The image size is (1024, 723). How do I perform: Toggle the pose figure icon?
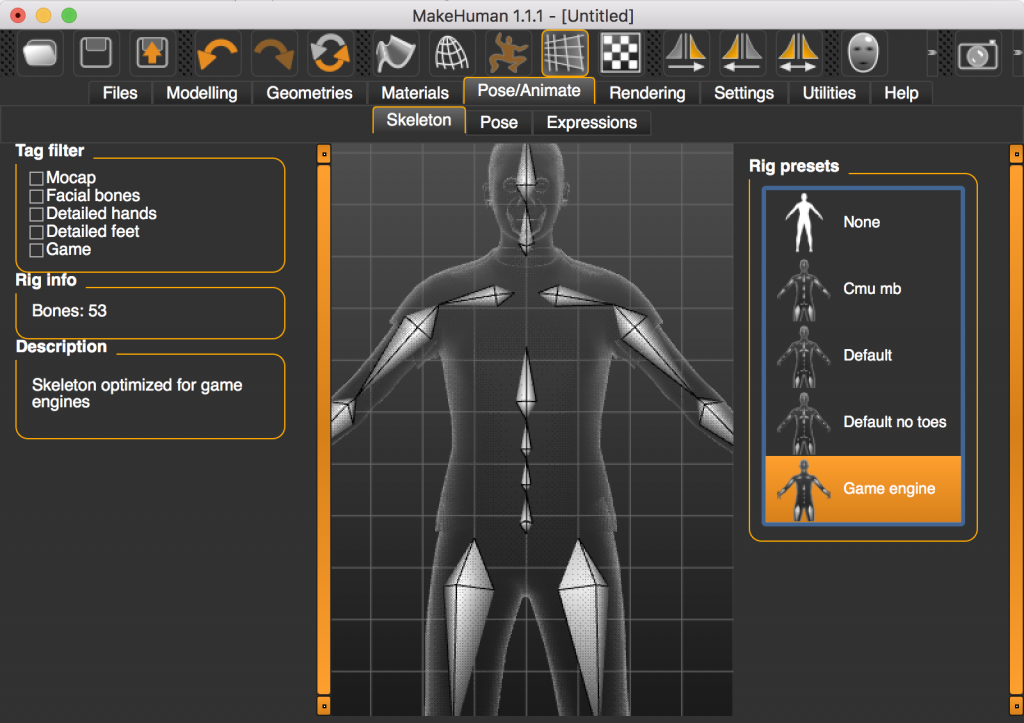click(509, 53)
